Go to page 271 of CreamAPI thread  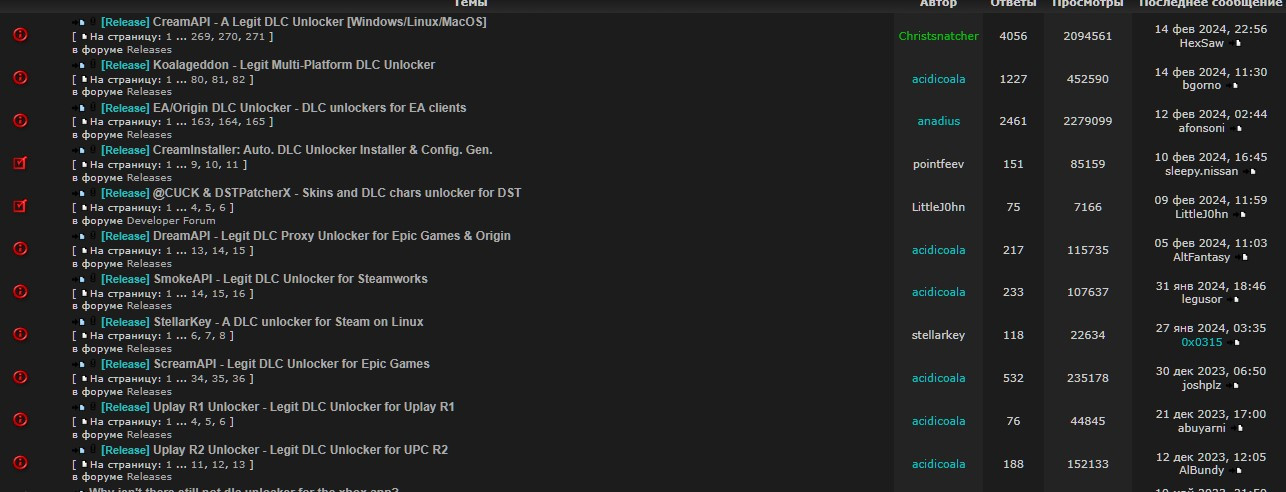[x=254, y=36]
